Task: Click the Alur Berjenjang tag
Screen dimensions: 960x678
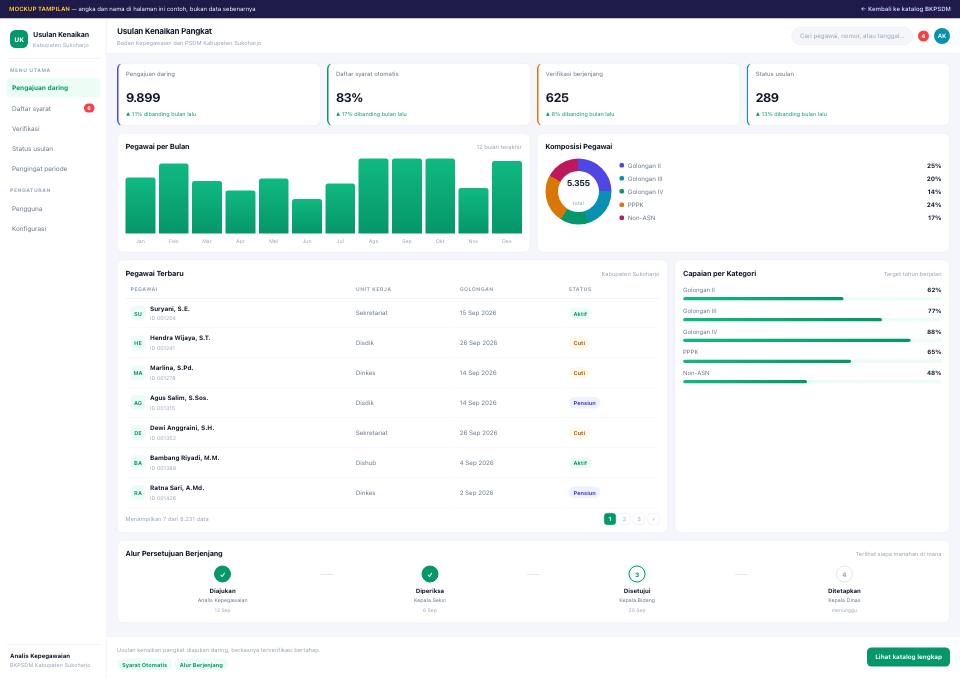Action: tap(201, 665)
